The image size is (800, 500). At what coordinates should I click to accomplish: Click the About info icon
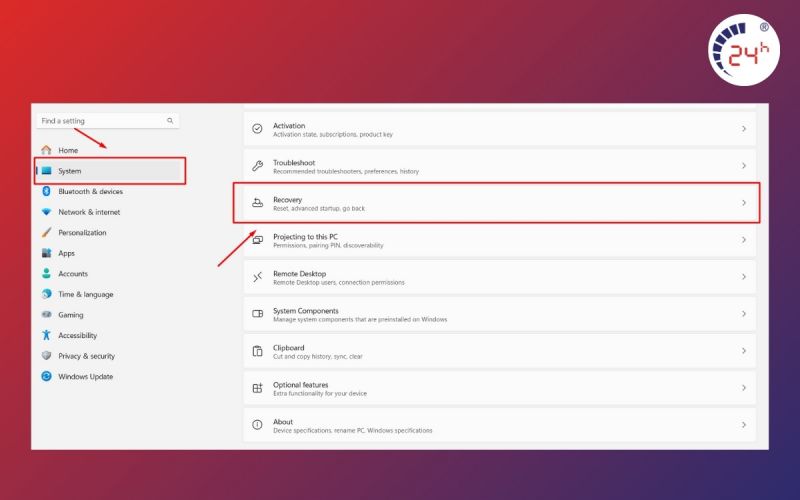pos(257,425)
